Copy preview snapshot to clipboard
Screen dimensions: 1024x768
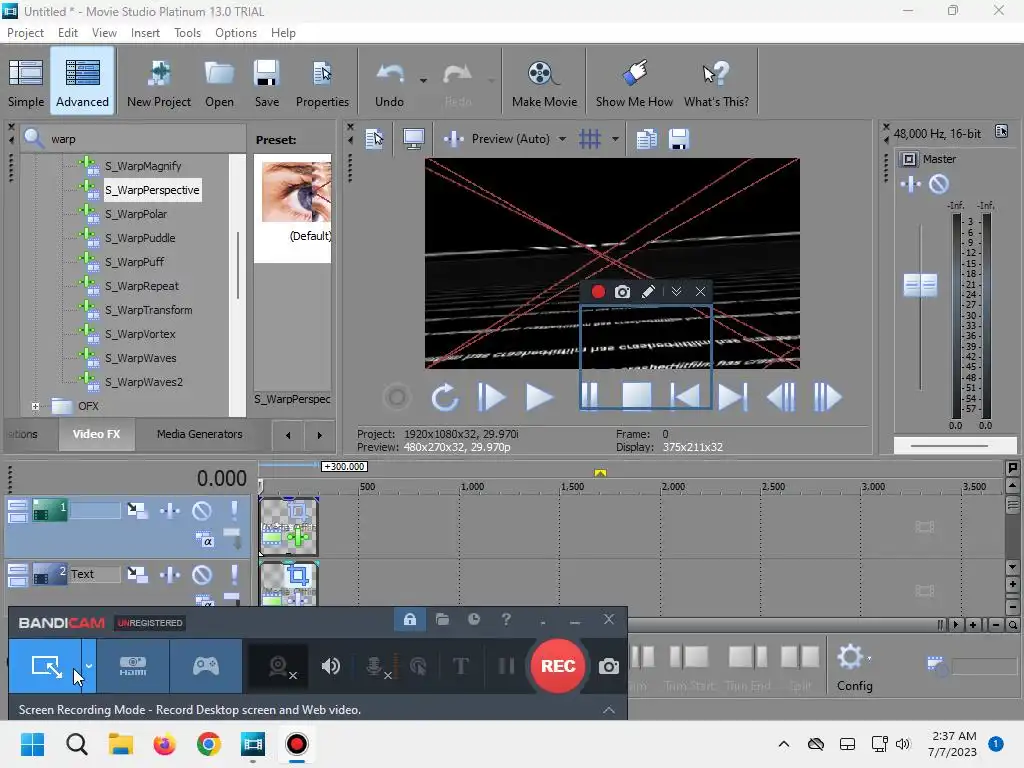coord(647,139)
